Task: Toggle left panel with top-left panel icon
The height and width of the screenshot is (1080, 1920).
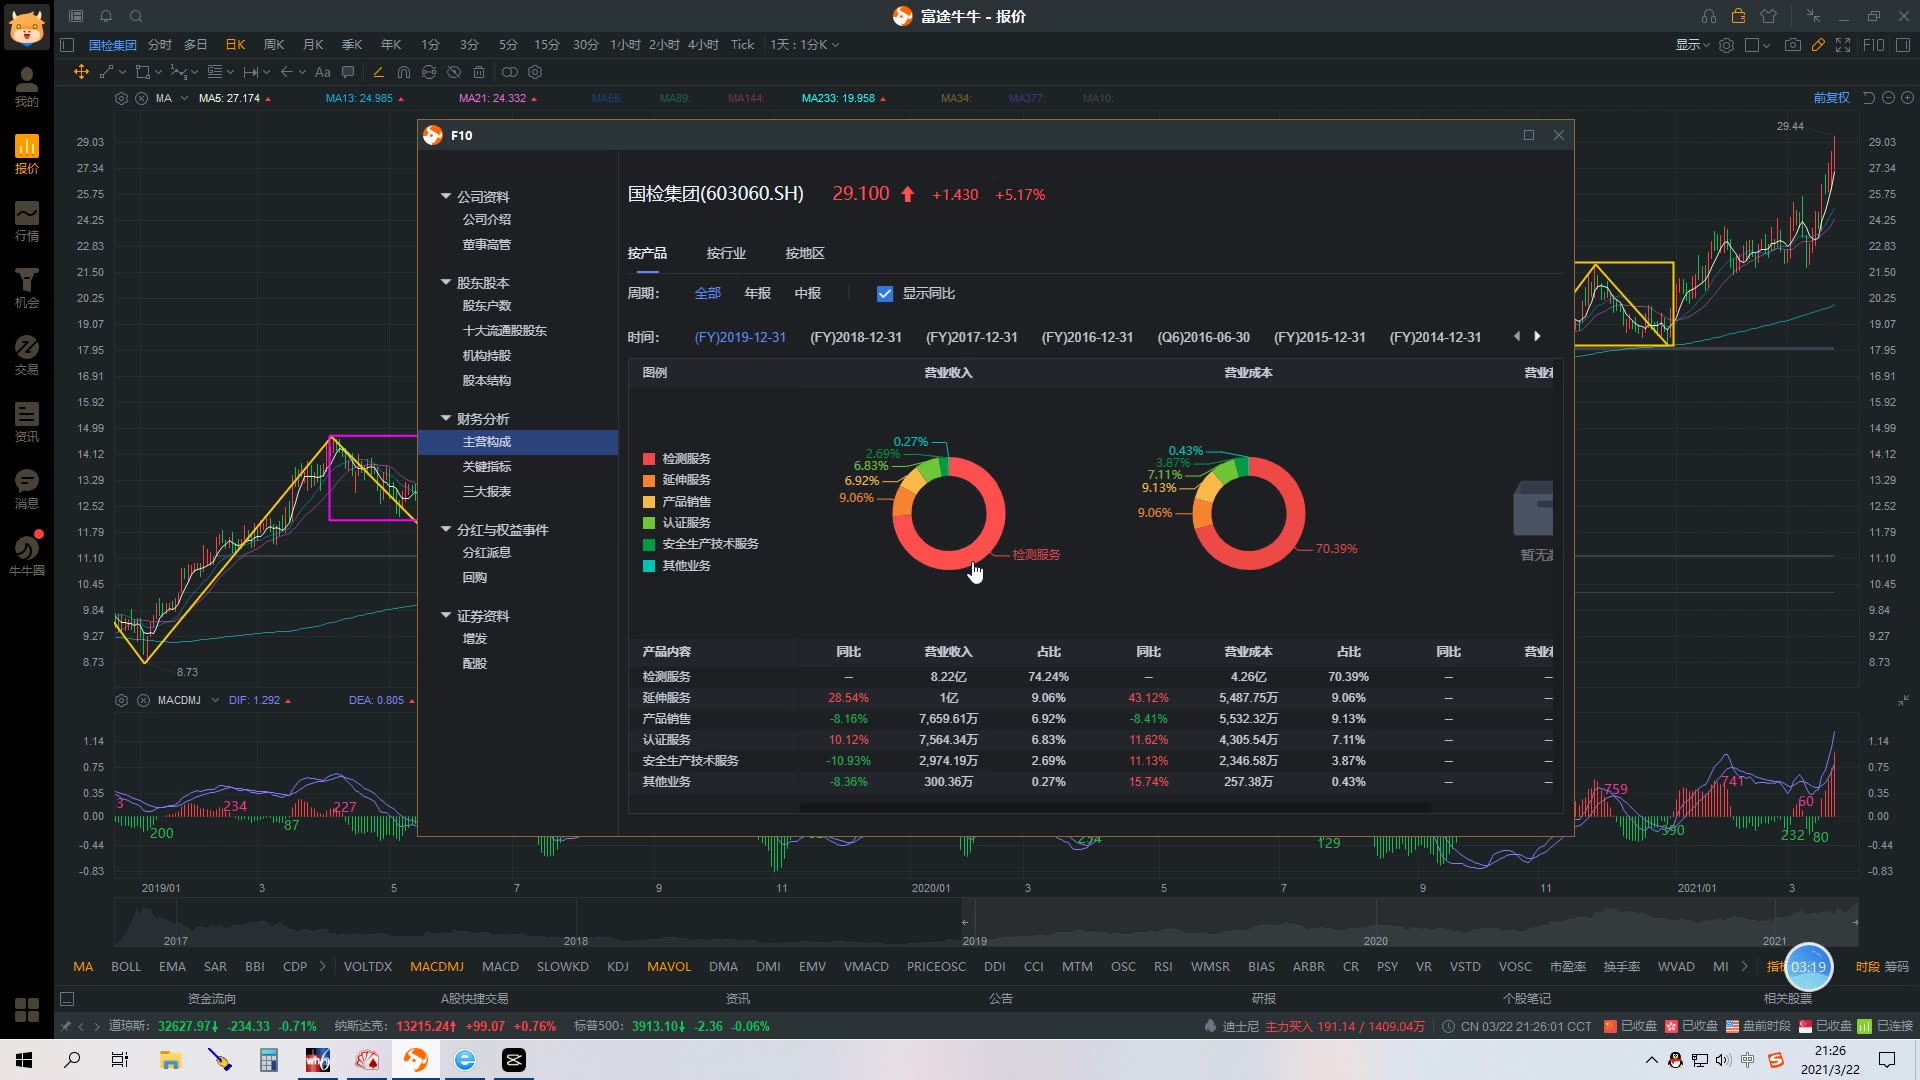Action: pyautogui.click(x=67, y=45)
